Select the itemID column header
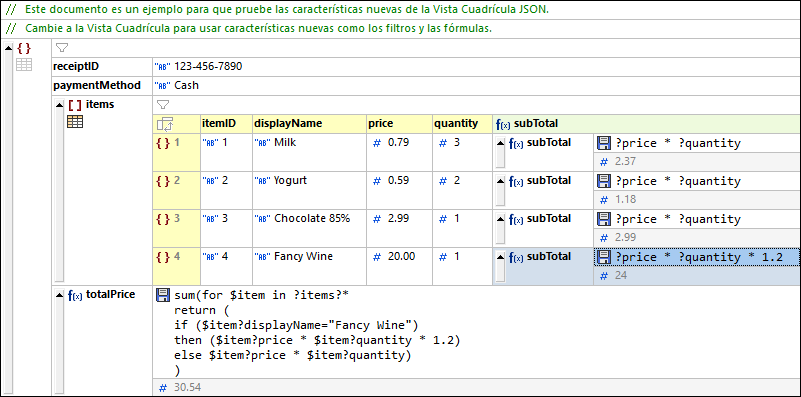 point(226,124)
